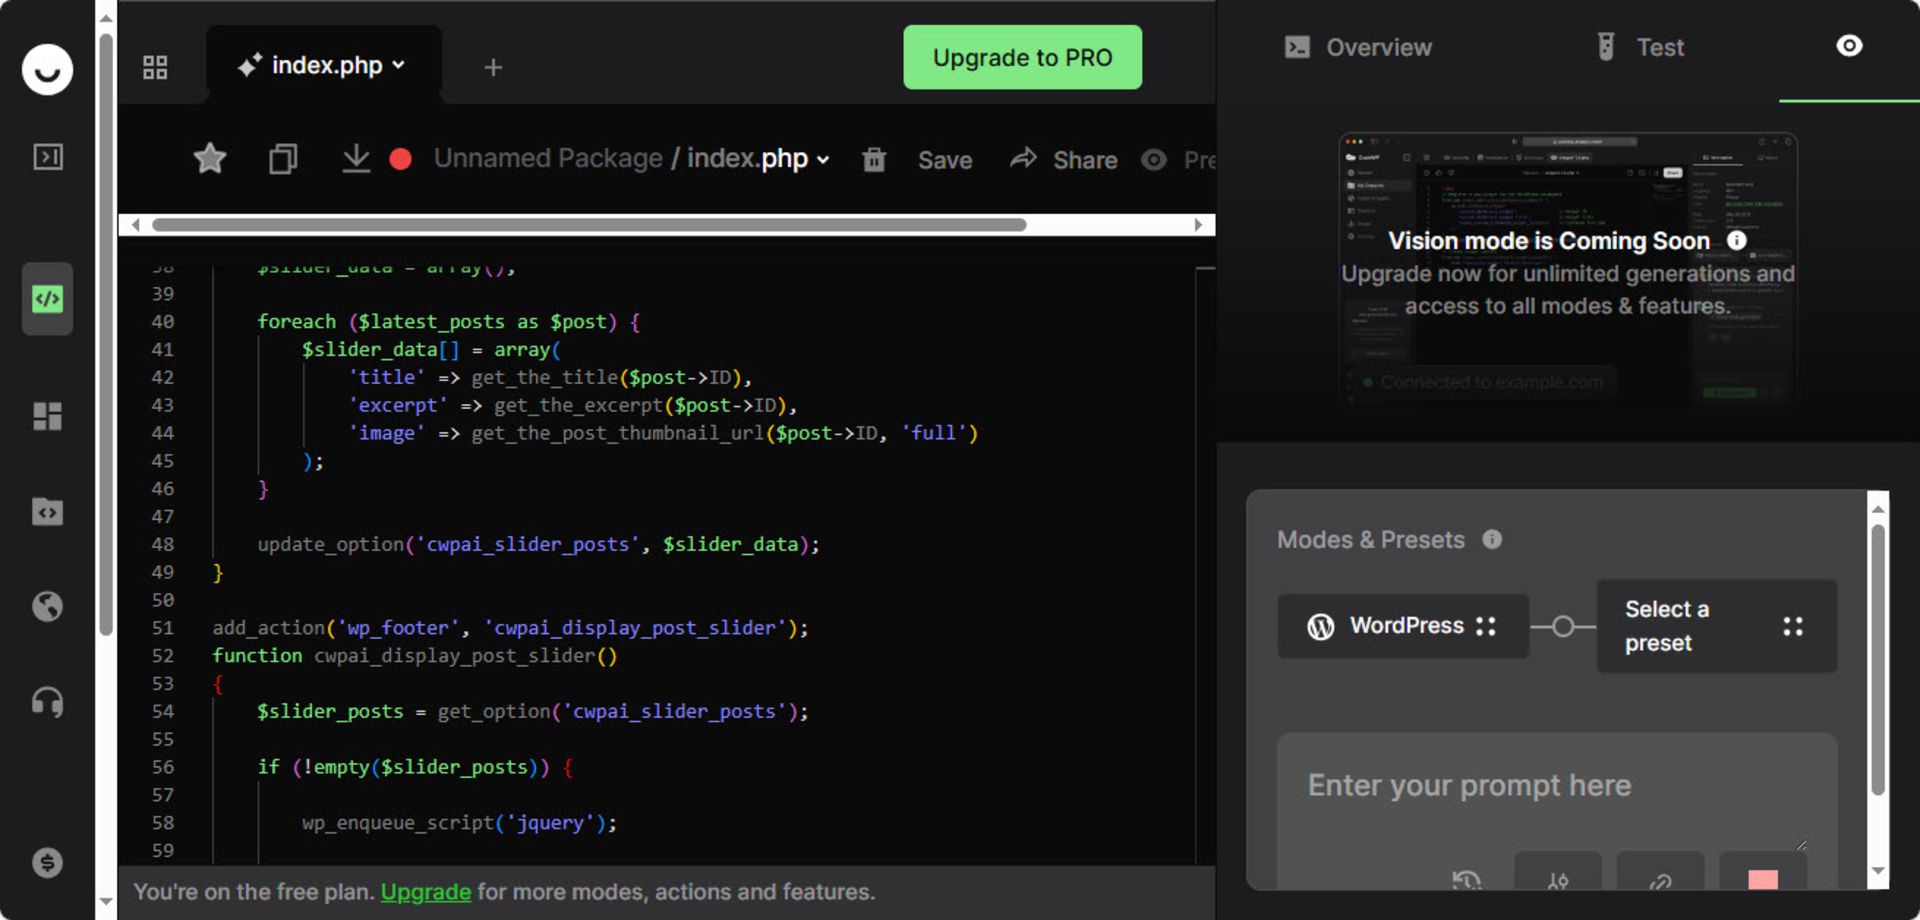Click the Share arrow icon
Viewport: 1920px width, 920px height.
pyautogui.click(x=1023, y=158)
